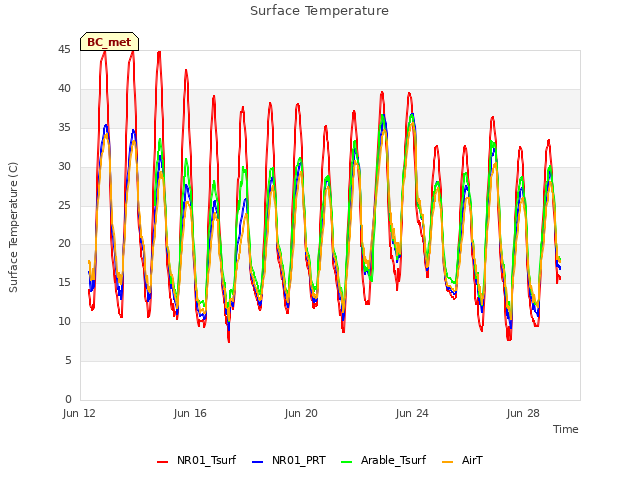Click the 35 y-axis tick label

click(64, 128)
